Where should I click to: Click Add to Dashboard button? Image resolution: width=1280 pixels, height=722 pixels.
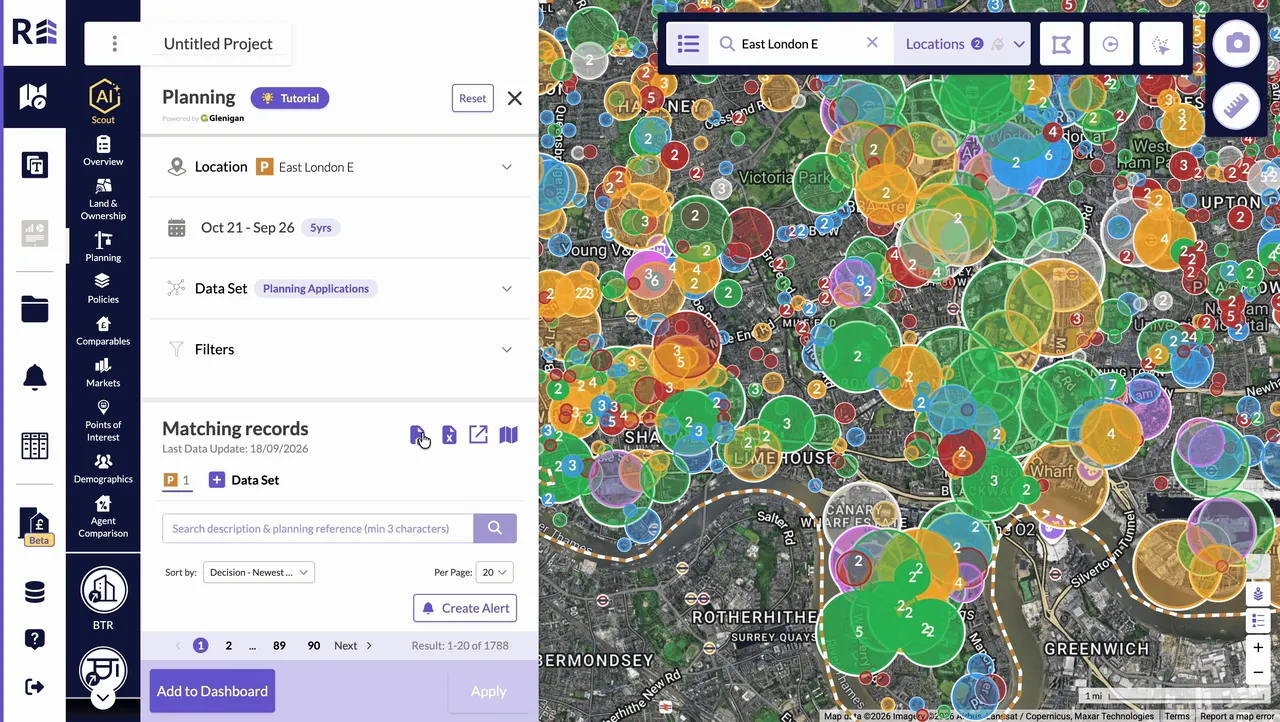pyautogui.click(x=212, y=691)
